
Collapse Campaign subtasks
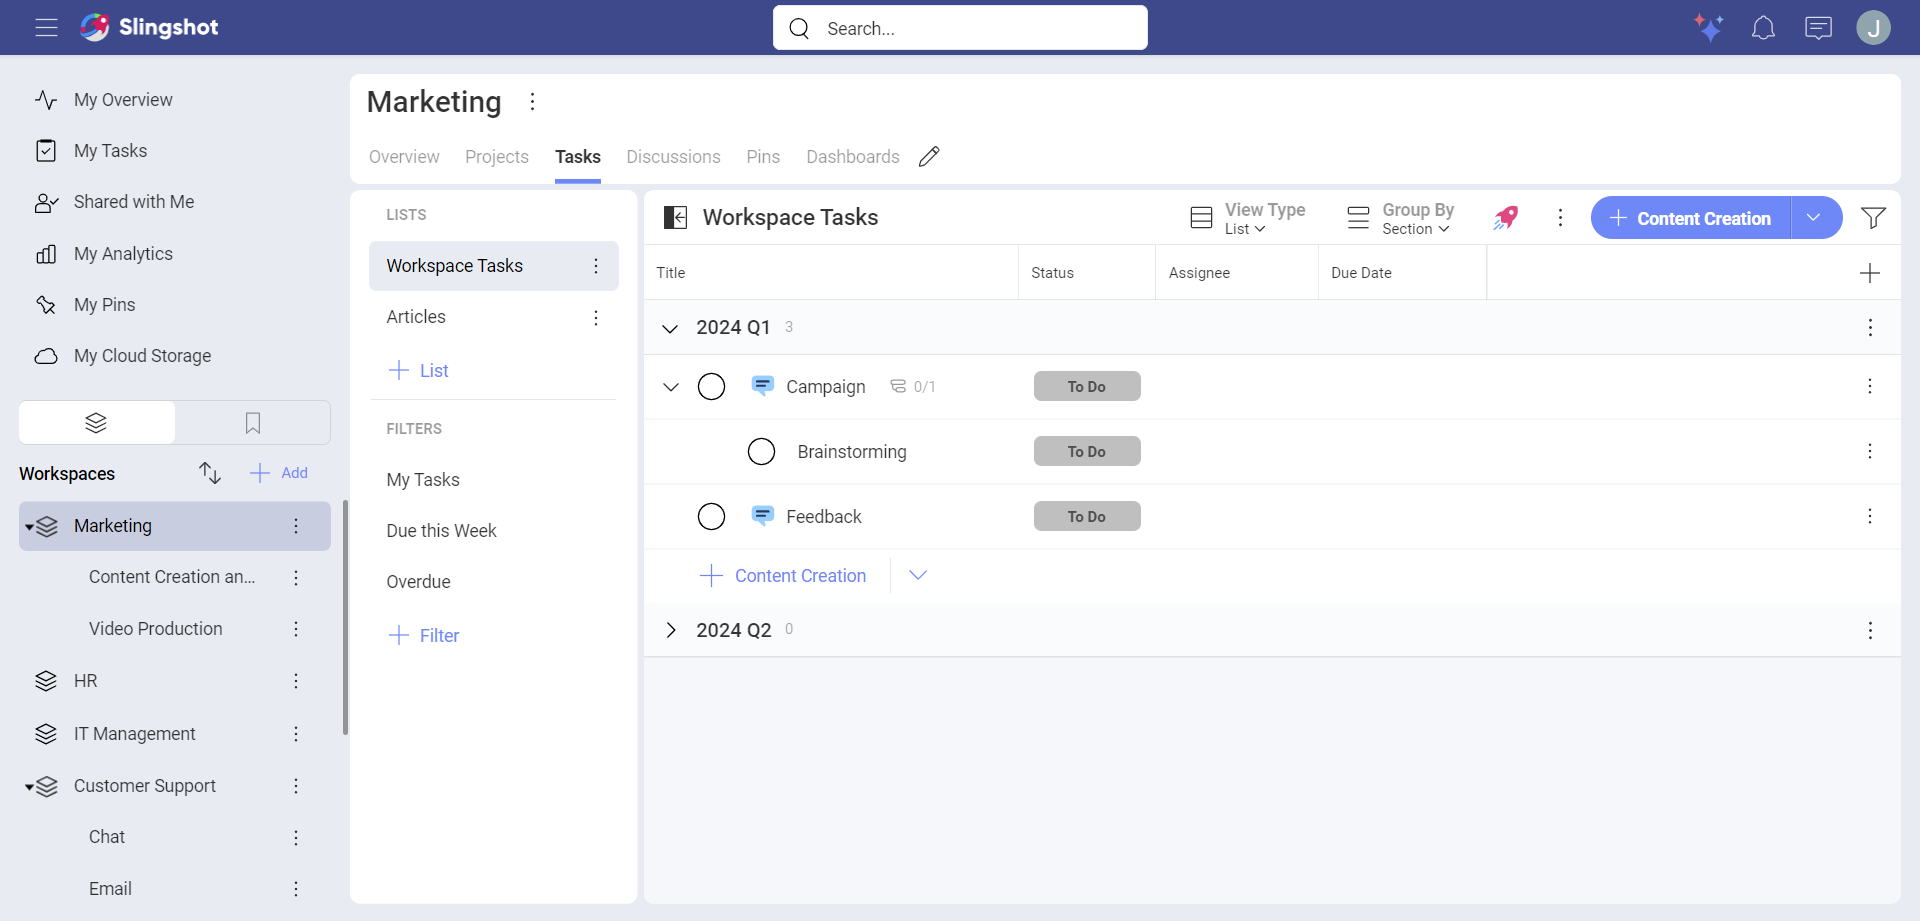670,387
